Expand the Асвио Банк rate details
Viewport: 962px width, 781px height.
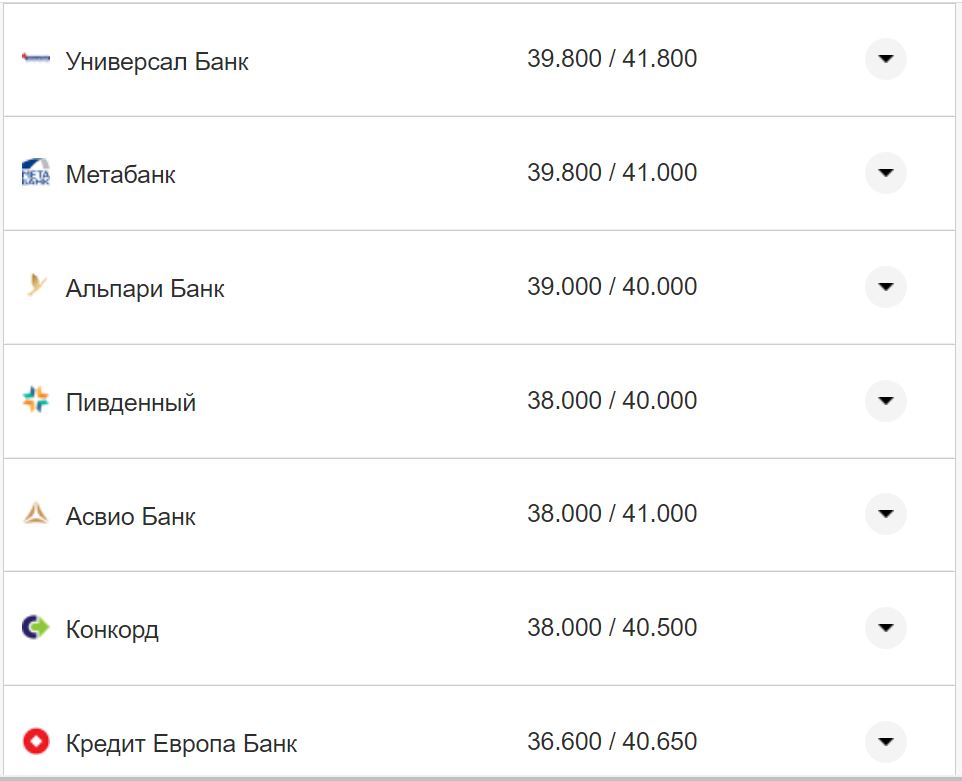point(885,515)
